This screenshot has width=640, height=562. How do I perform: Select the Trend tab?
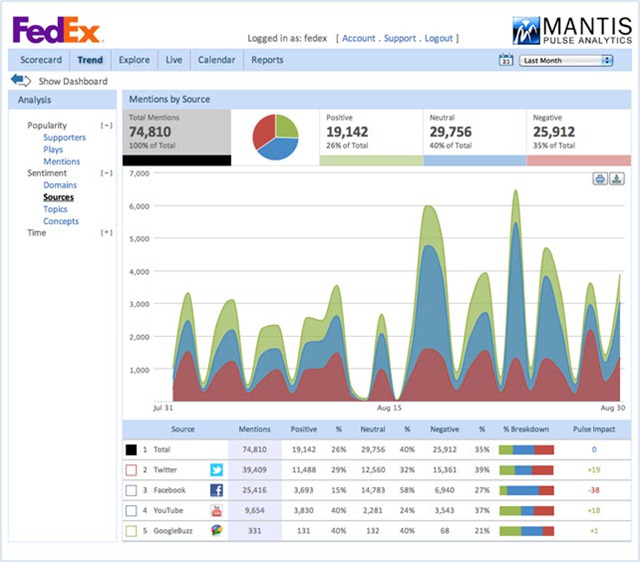coord(90,60)
